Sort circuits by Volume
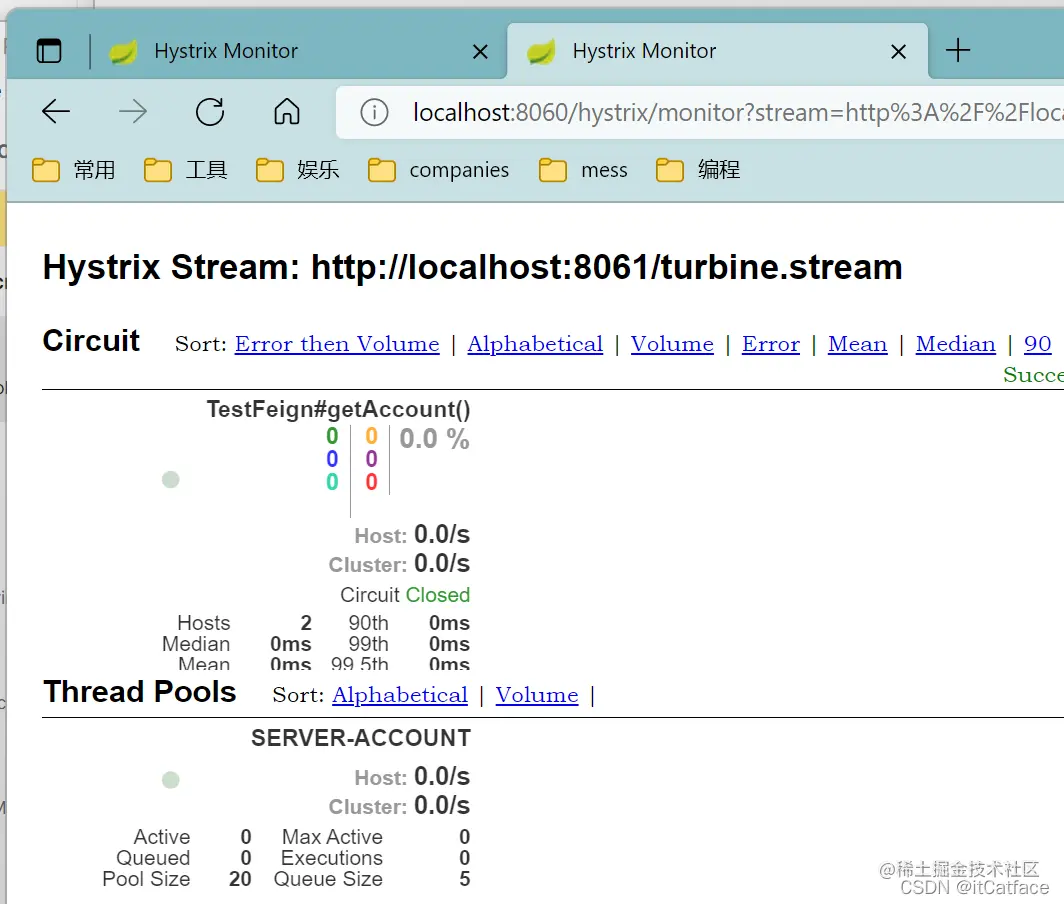 672,344
